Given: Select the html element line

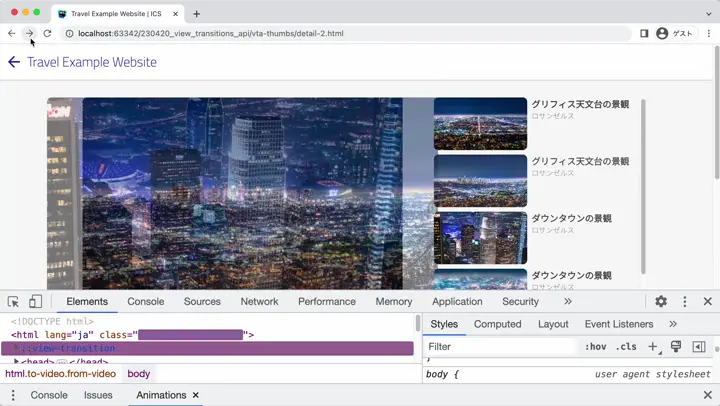Looking at the screenshot, I should [132, 335].
